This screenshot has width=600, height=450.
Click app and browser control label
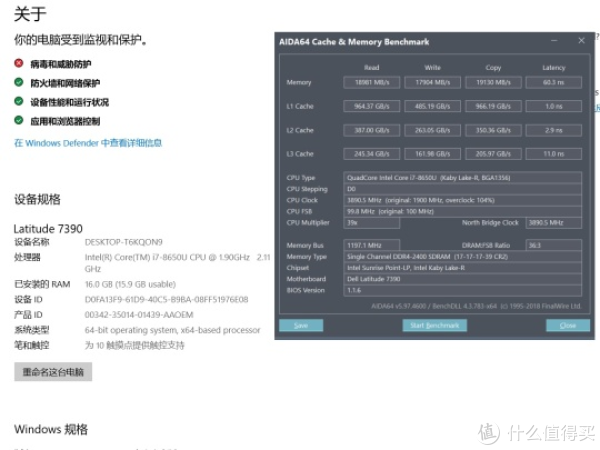point(65,121)
